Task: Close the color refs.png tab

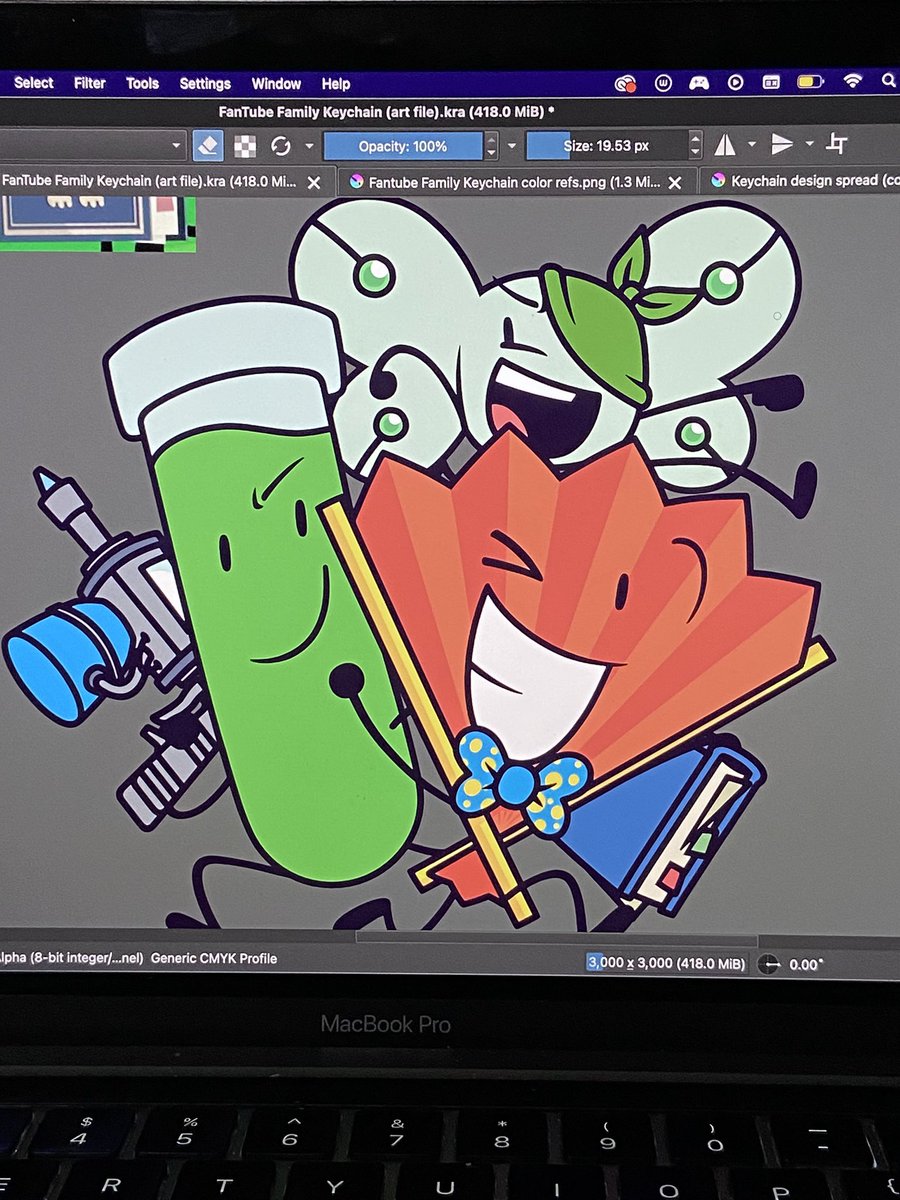Action: [675, 183]
